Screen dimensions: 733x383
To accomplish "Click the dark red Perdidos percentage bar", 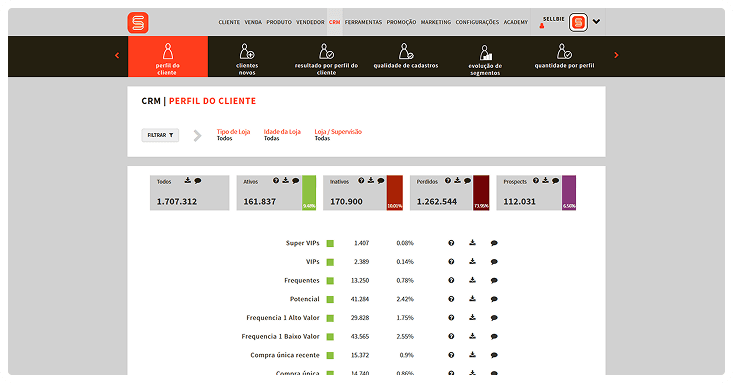I will click(x=481, y=193).
